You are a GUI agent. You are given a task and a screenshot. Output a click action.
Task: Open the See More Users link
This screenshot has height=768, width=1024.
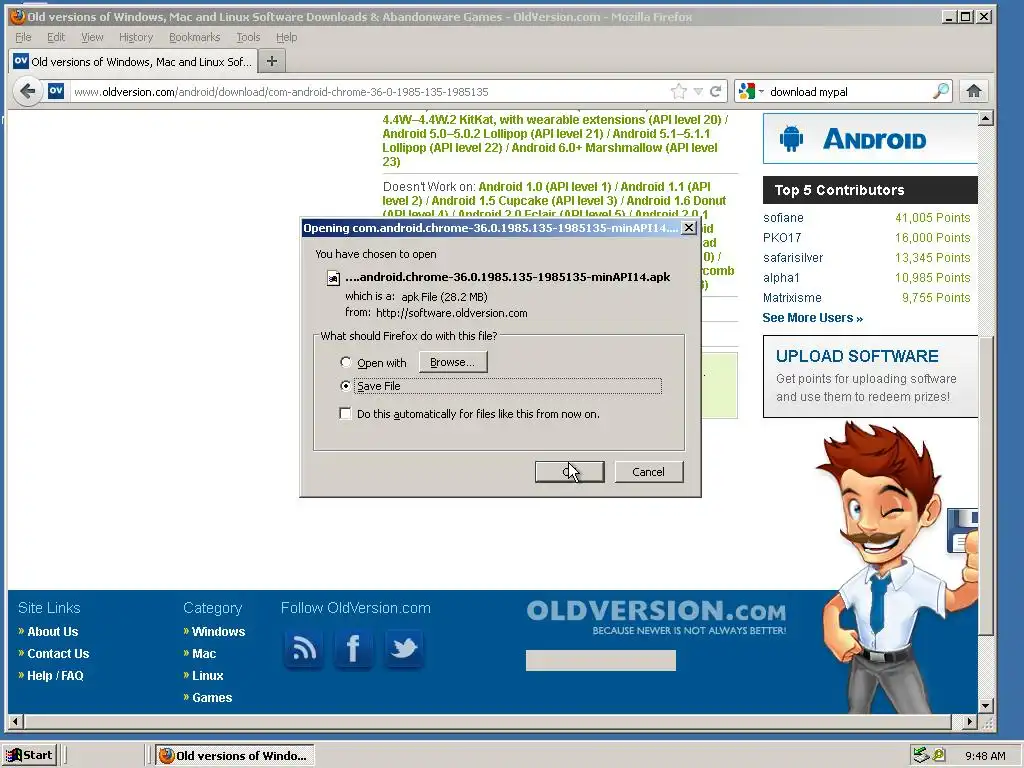812,318
